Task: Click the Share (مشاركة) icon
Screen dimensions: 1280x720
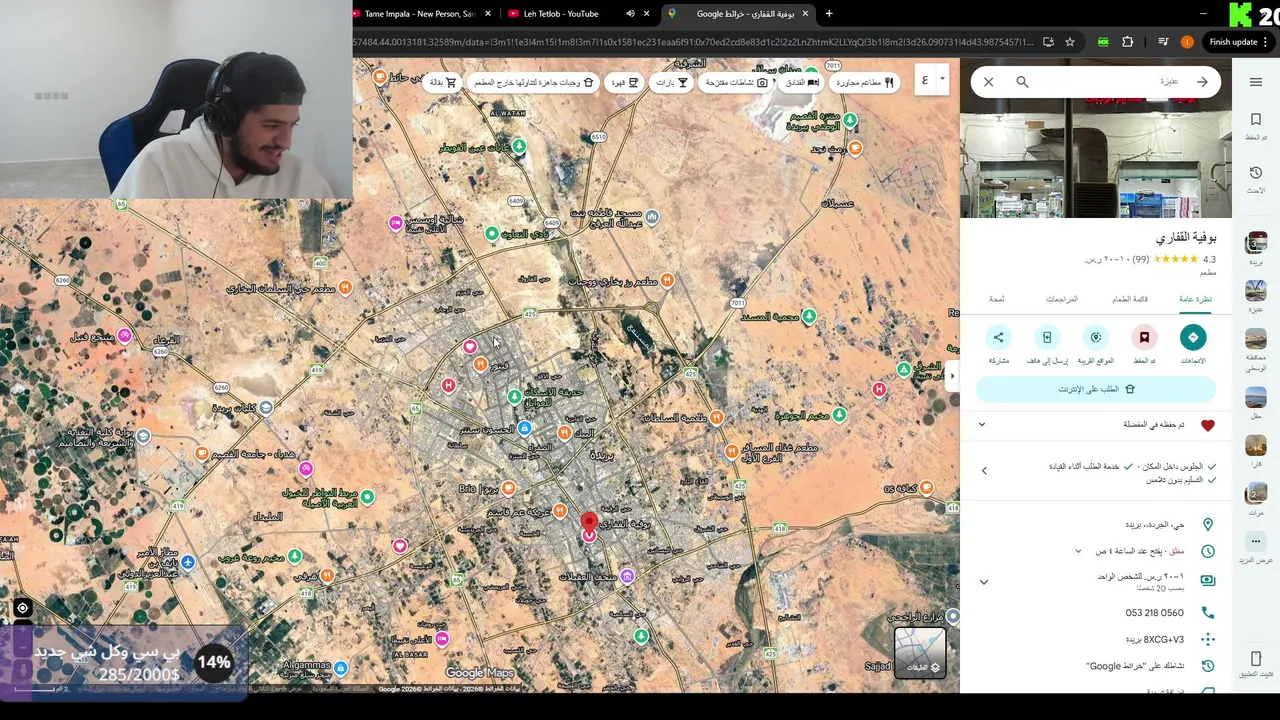Action: coord(998,337)
